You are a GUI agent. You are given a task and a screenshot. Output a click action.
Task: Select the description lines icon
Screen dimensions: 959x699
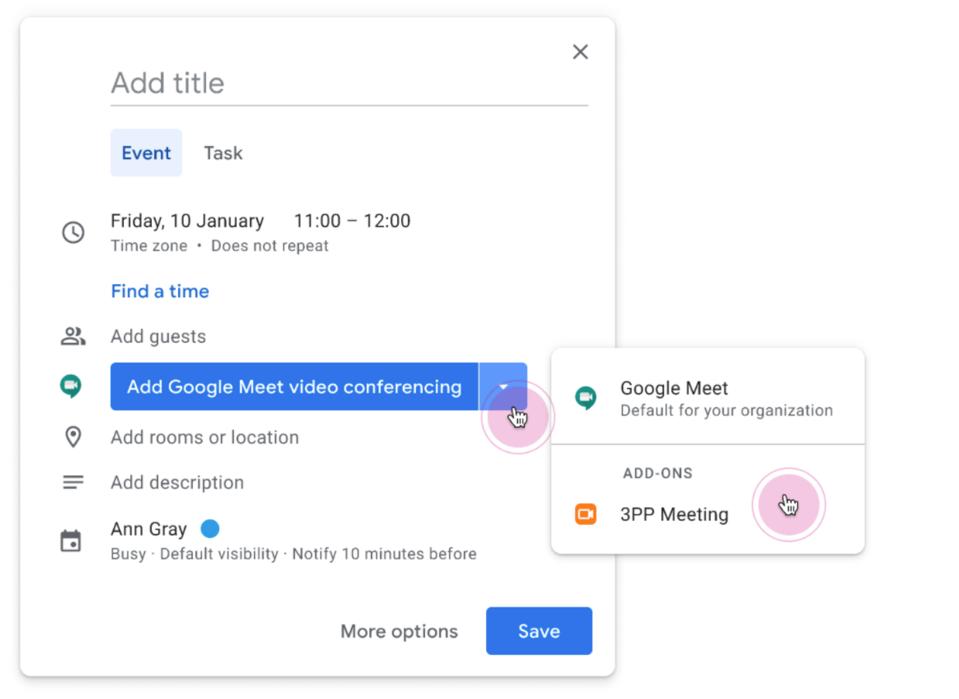coord(72,482)
